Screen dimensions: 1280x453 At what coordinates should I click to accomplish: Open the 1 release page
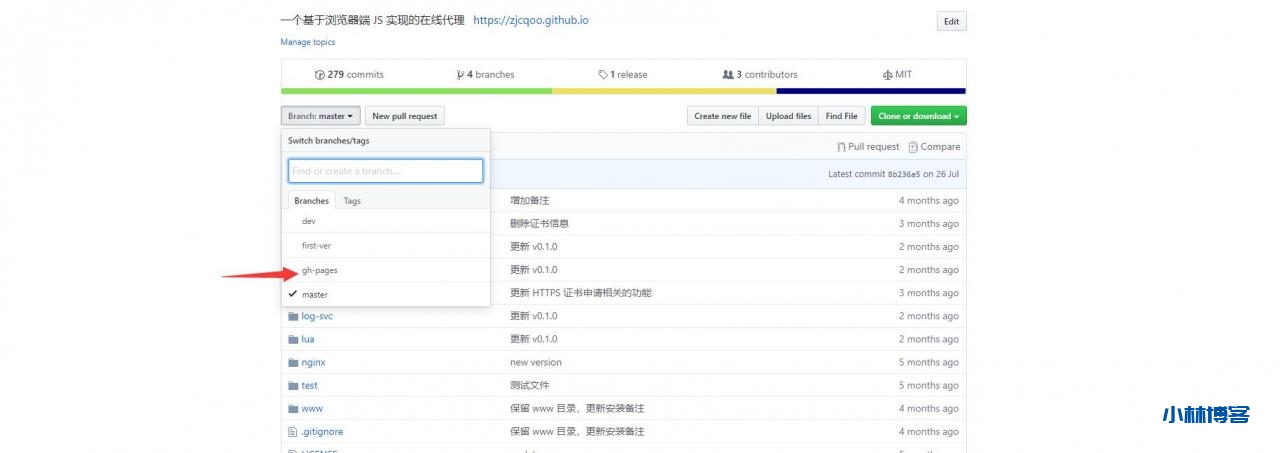pos(623,75)
